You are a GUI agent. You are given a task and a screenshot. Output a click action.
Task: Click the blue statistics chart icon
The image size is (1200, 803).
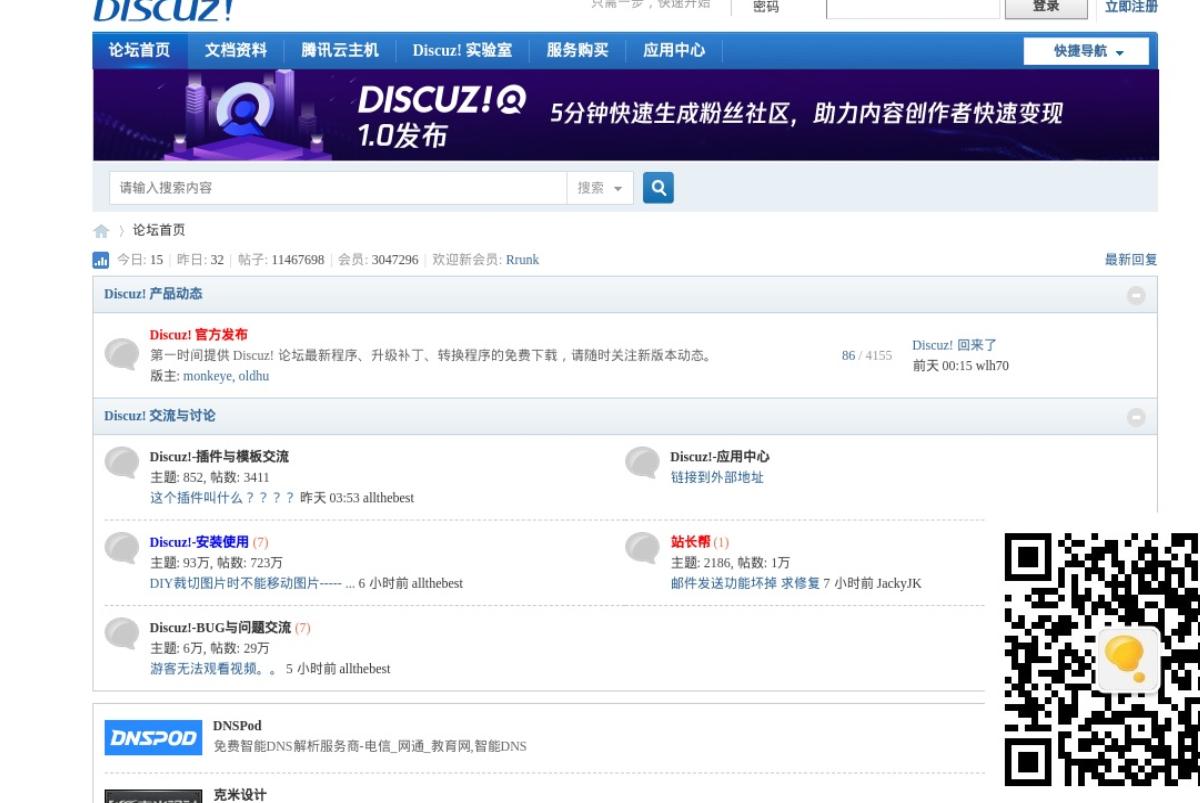tap(101, 260)
